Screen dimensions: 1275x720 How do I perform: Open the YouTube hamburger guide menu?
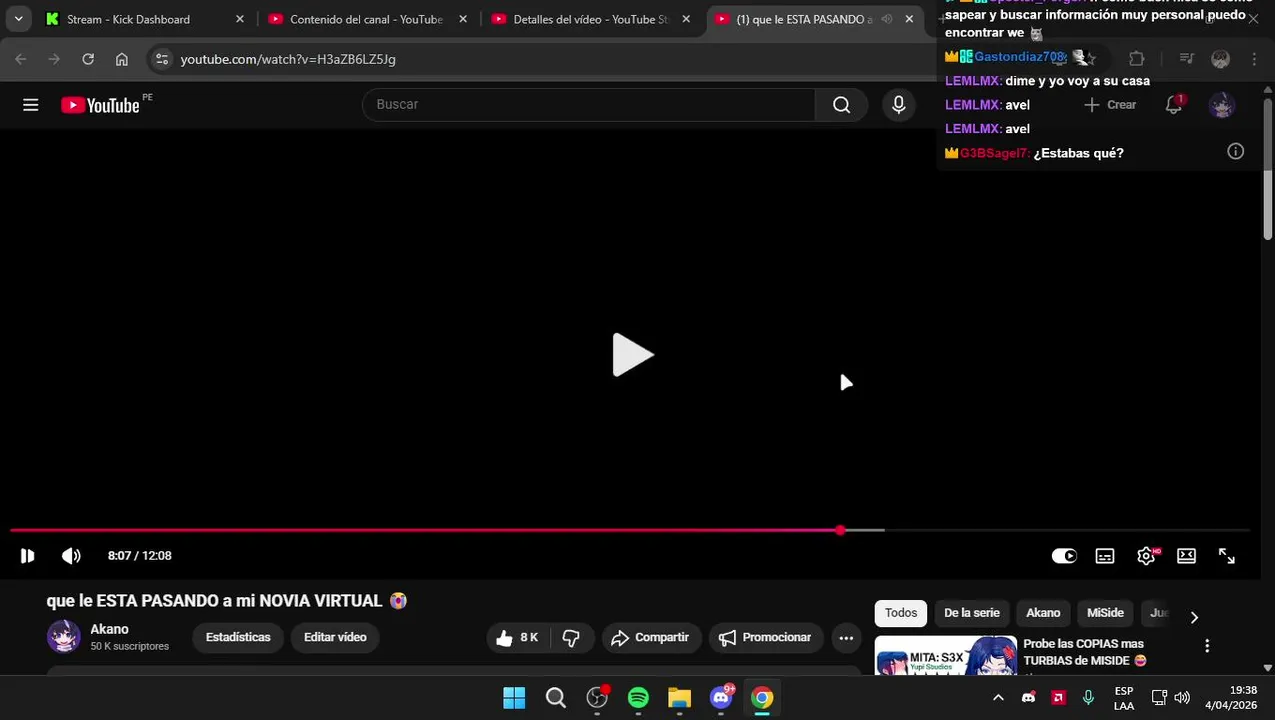point(31,105)
